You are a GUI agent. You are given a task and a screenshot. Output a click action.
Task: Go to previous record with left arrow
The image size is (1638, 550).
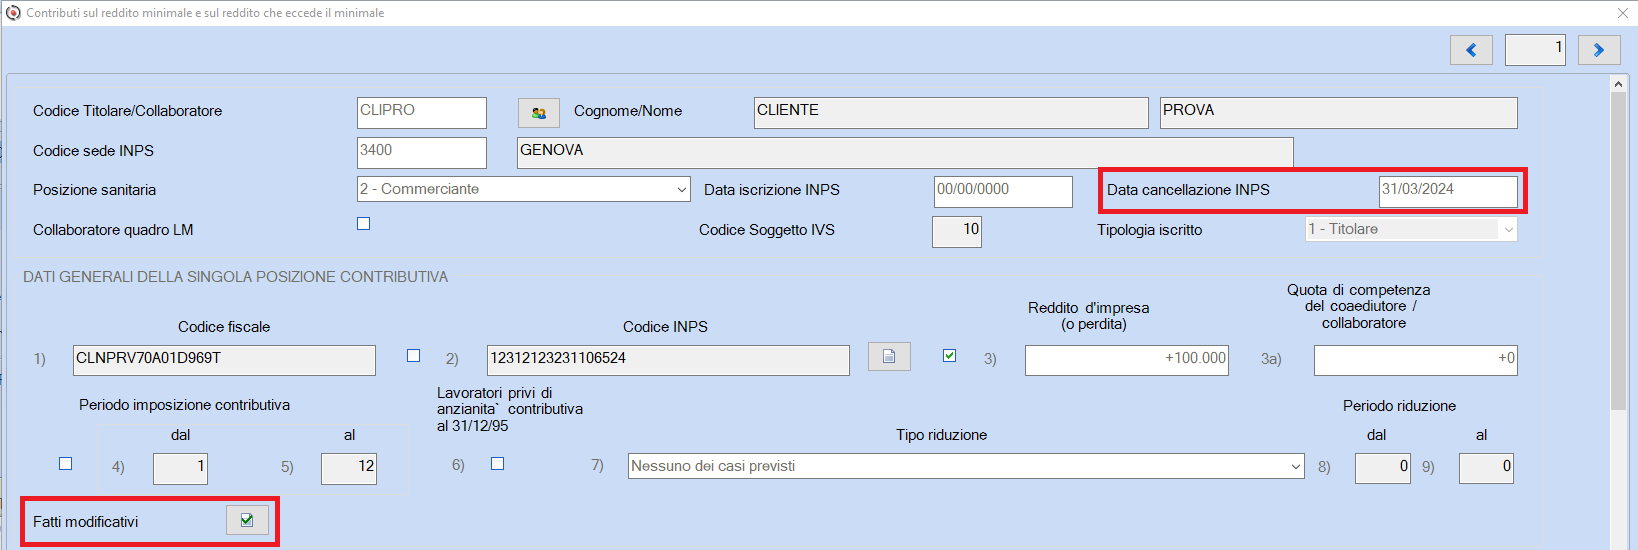[x=1471, y=50]
